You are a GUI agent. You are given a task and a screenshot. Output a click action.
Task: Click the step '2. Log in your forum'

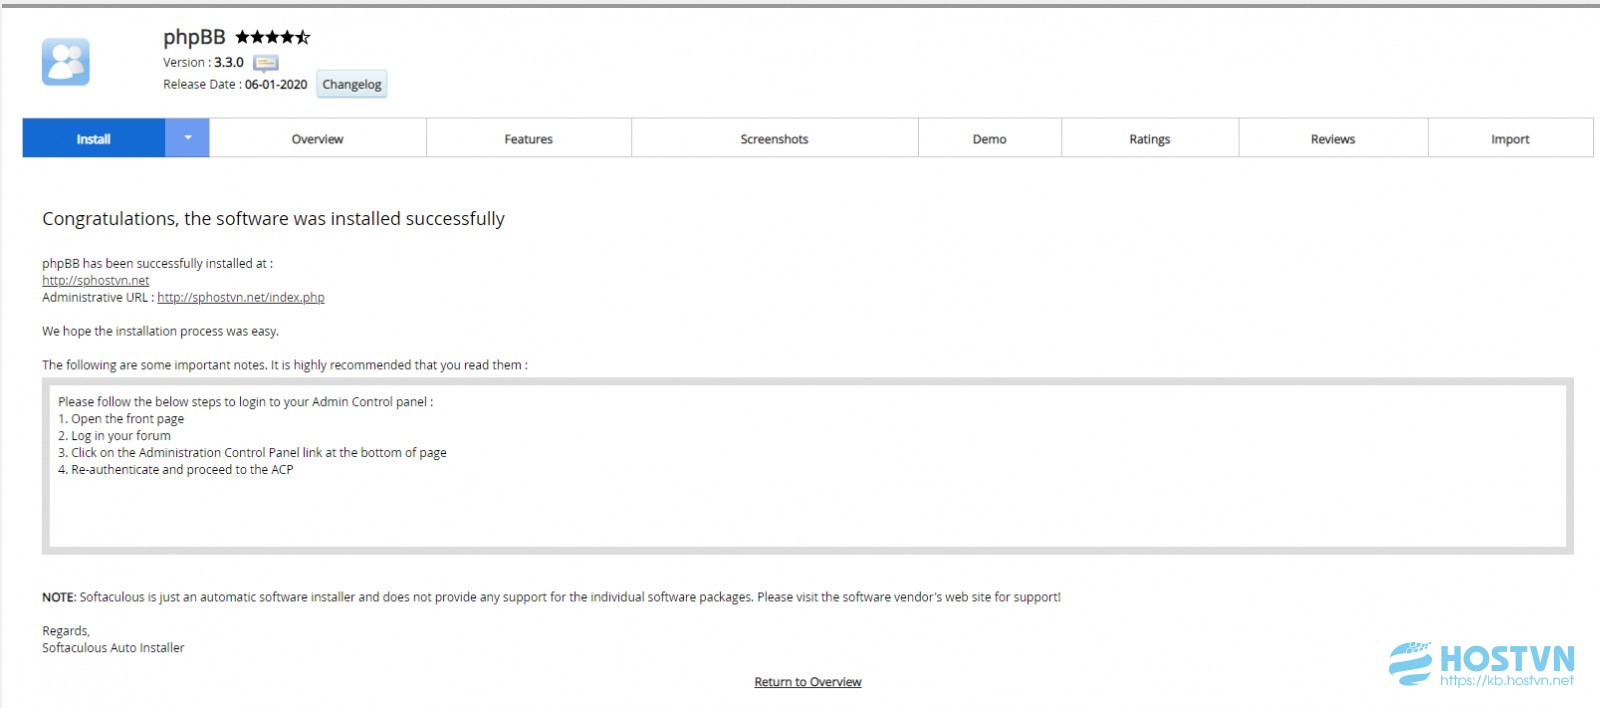coord(114,436)
